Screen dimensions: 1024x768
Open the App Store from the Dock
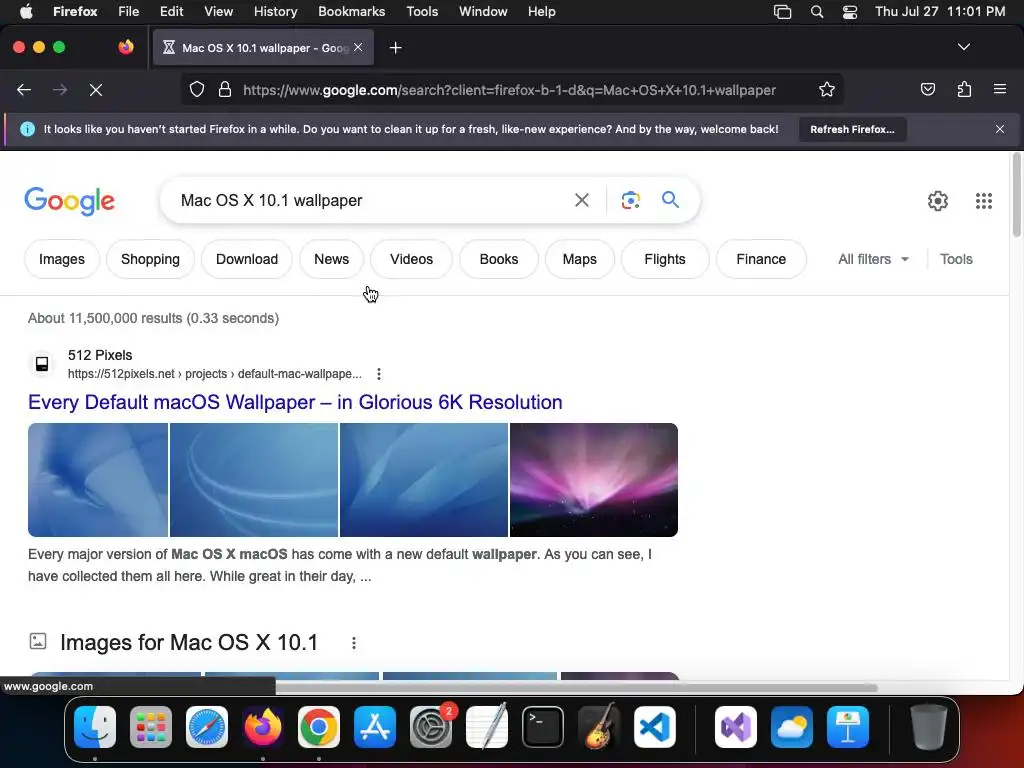375,727
